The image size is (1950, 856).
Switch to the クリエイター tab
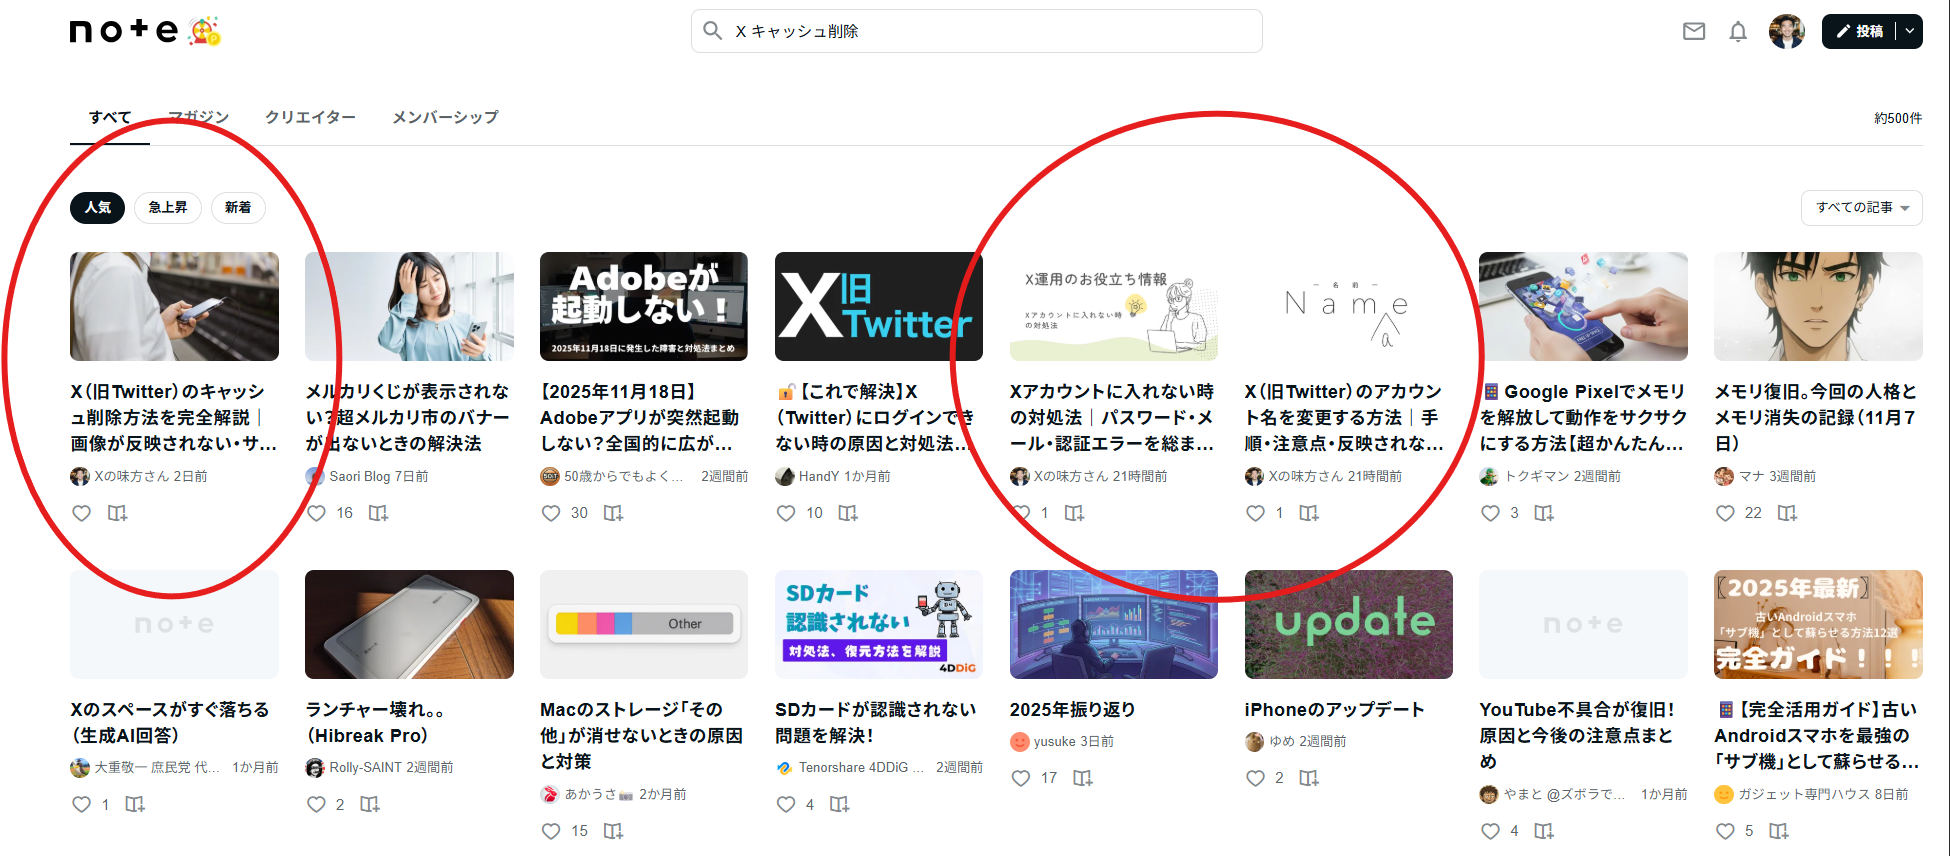[310, 117]
